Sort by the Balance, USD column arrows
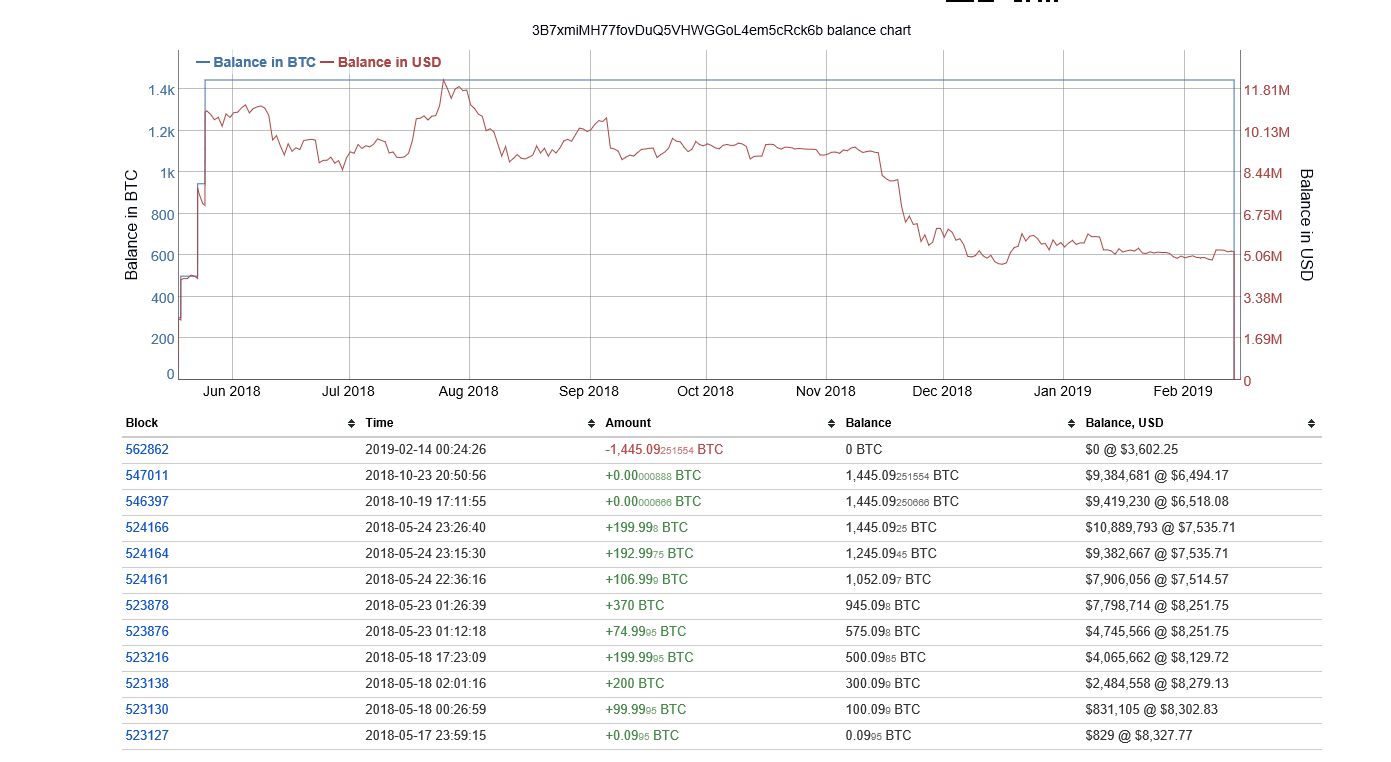This screenshot has height=762, width=1391. tap(1311, 424)
